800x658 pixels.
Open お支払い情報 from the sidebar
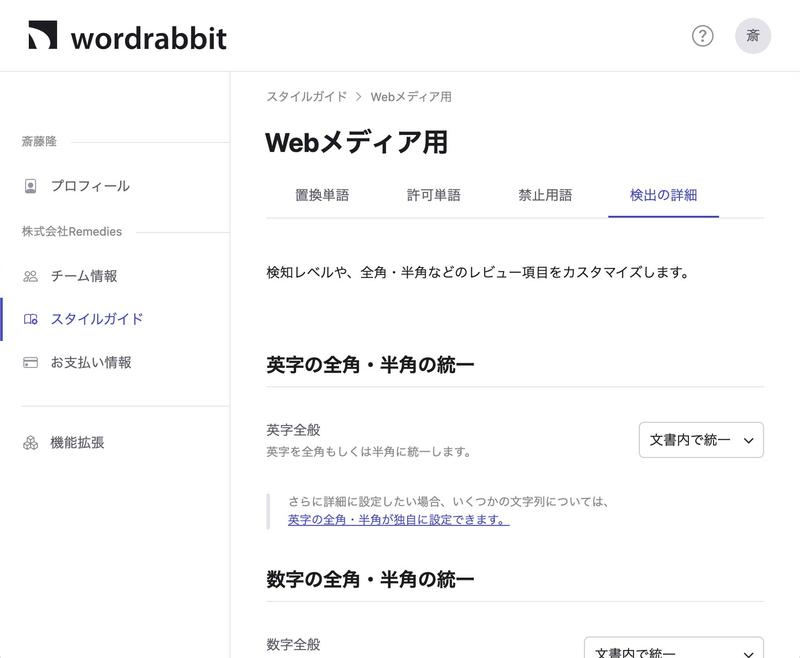(x=92, y=364)
